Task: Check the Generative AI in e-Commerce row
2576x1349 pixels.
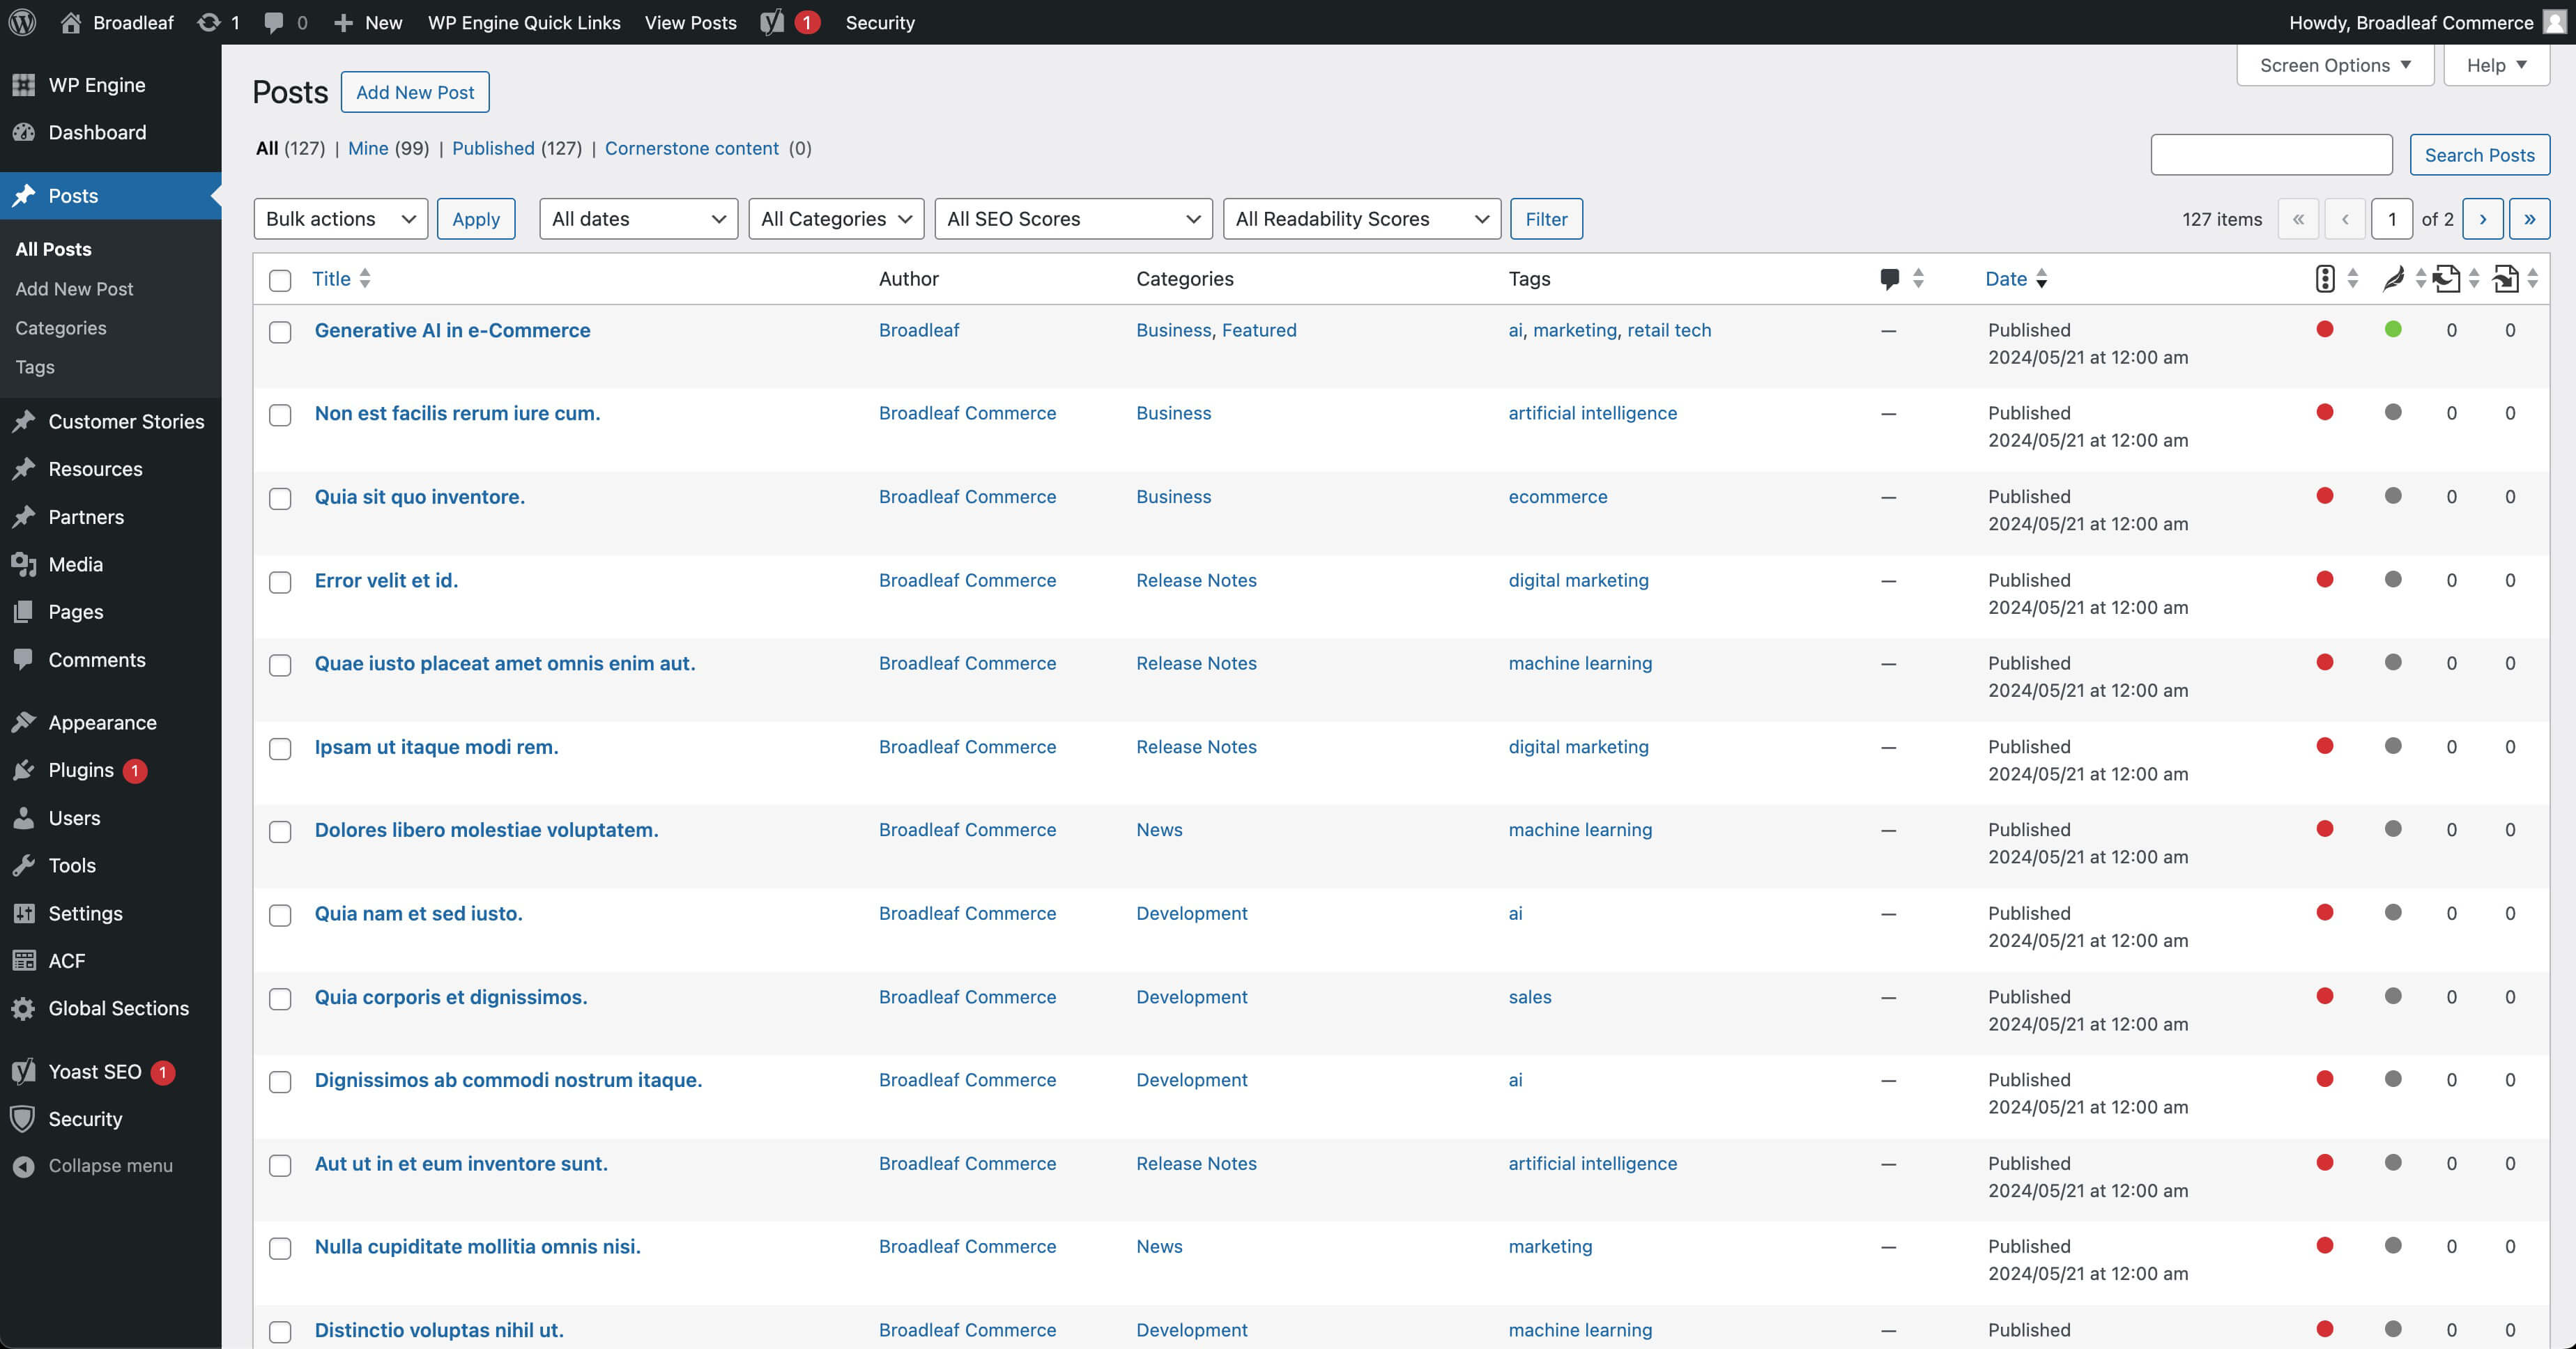Action: [280, 332]
